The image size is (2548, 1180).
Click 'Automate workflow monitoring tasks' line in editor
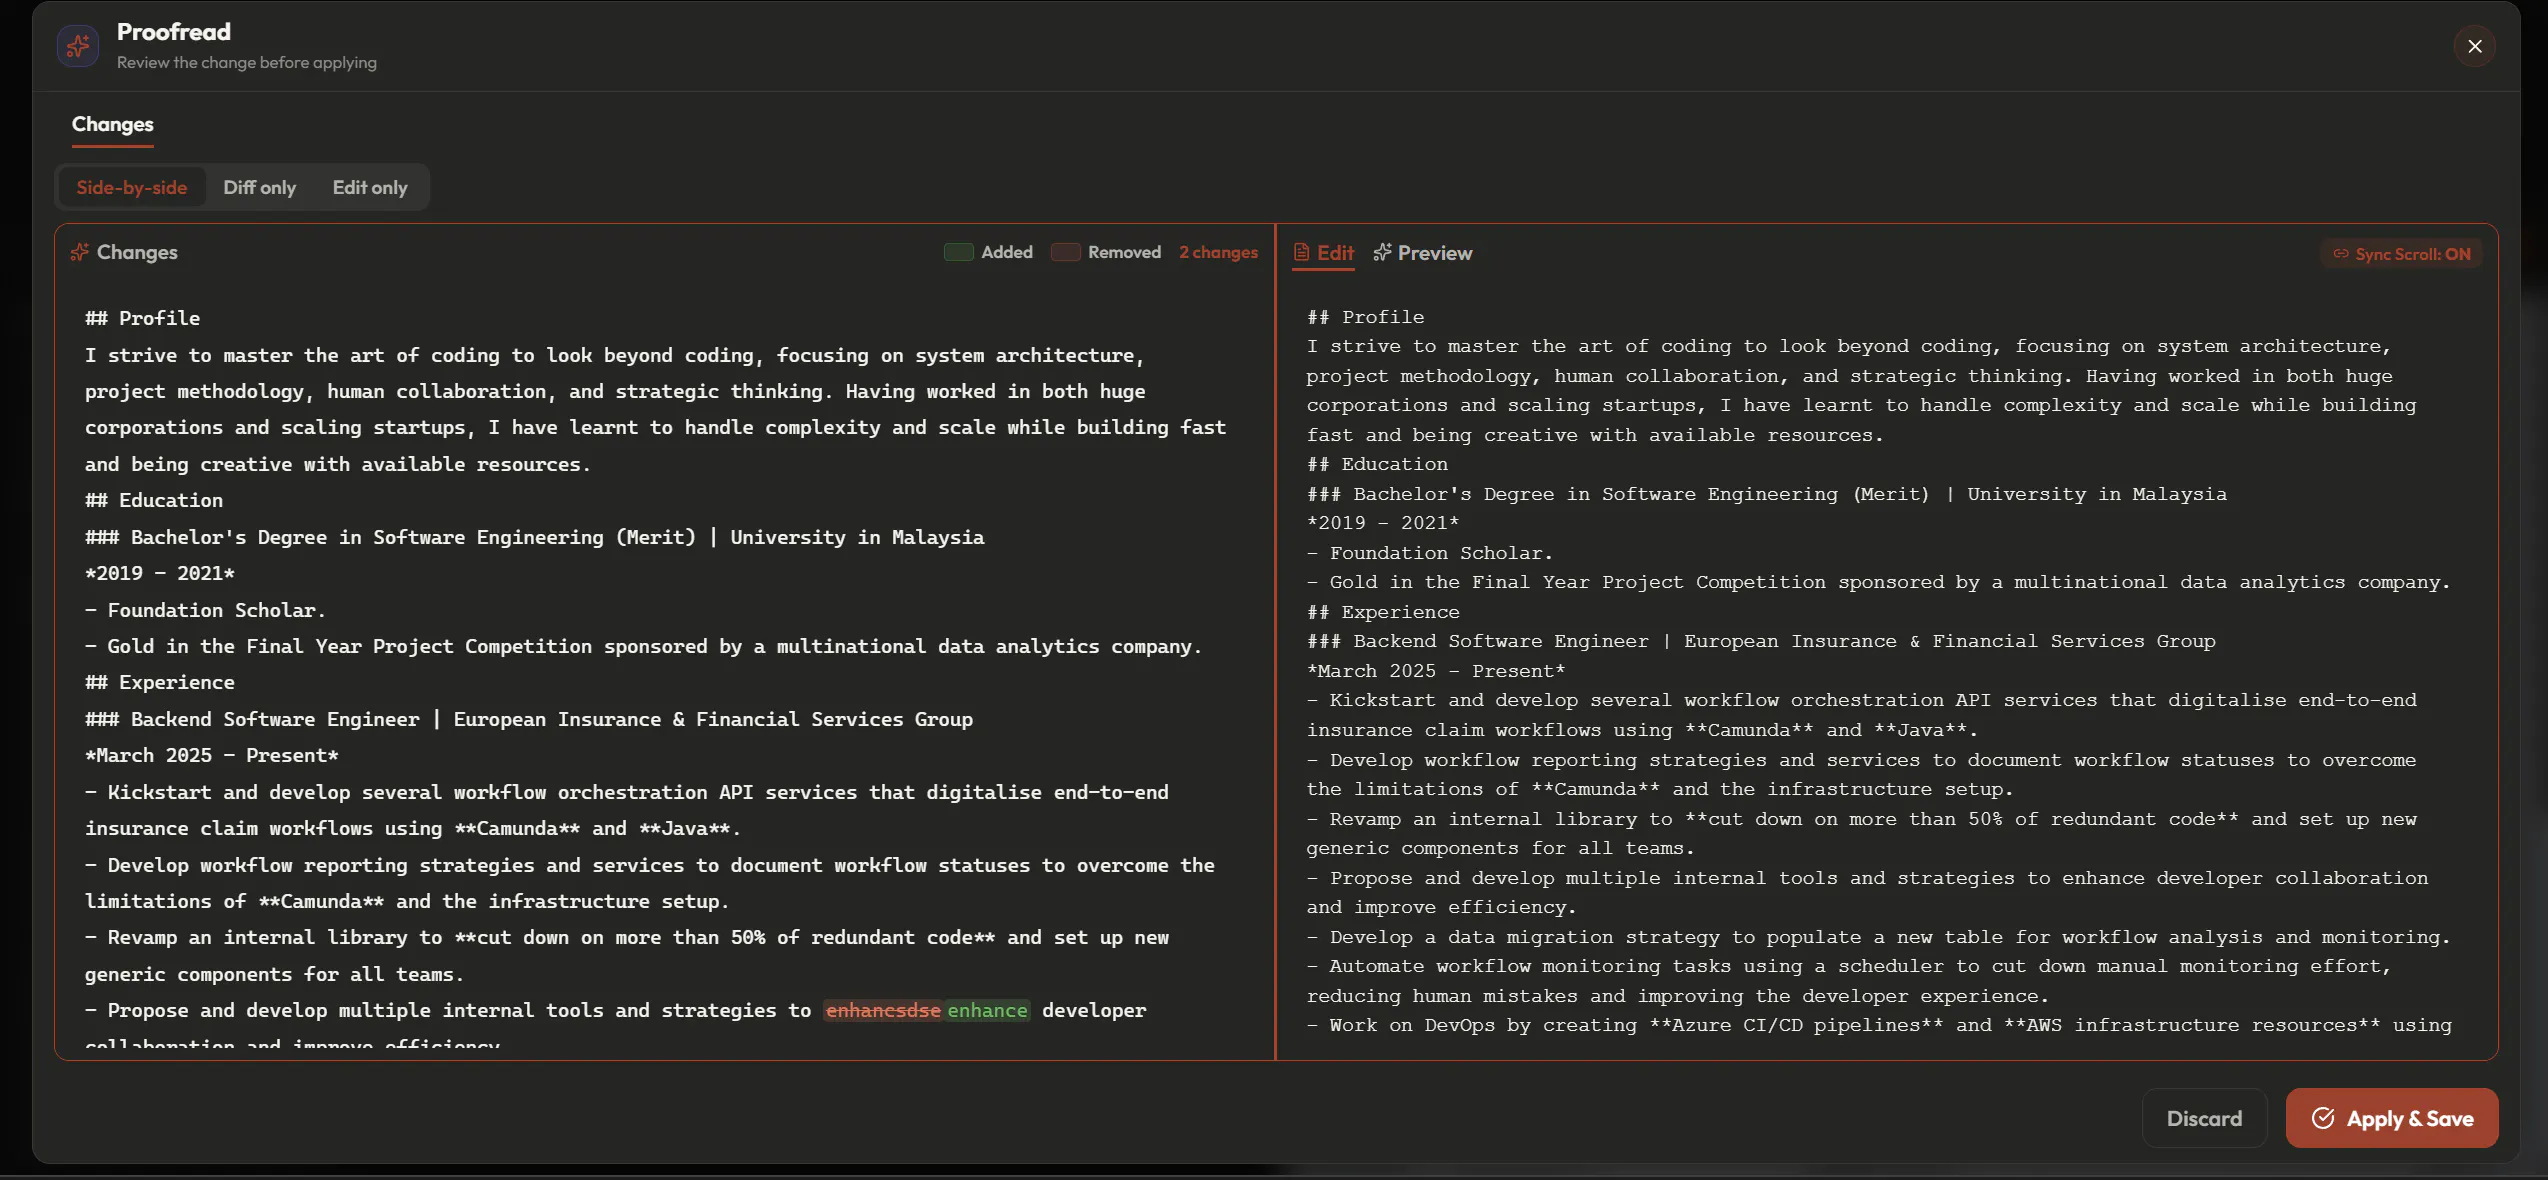point(1849,981)
